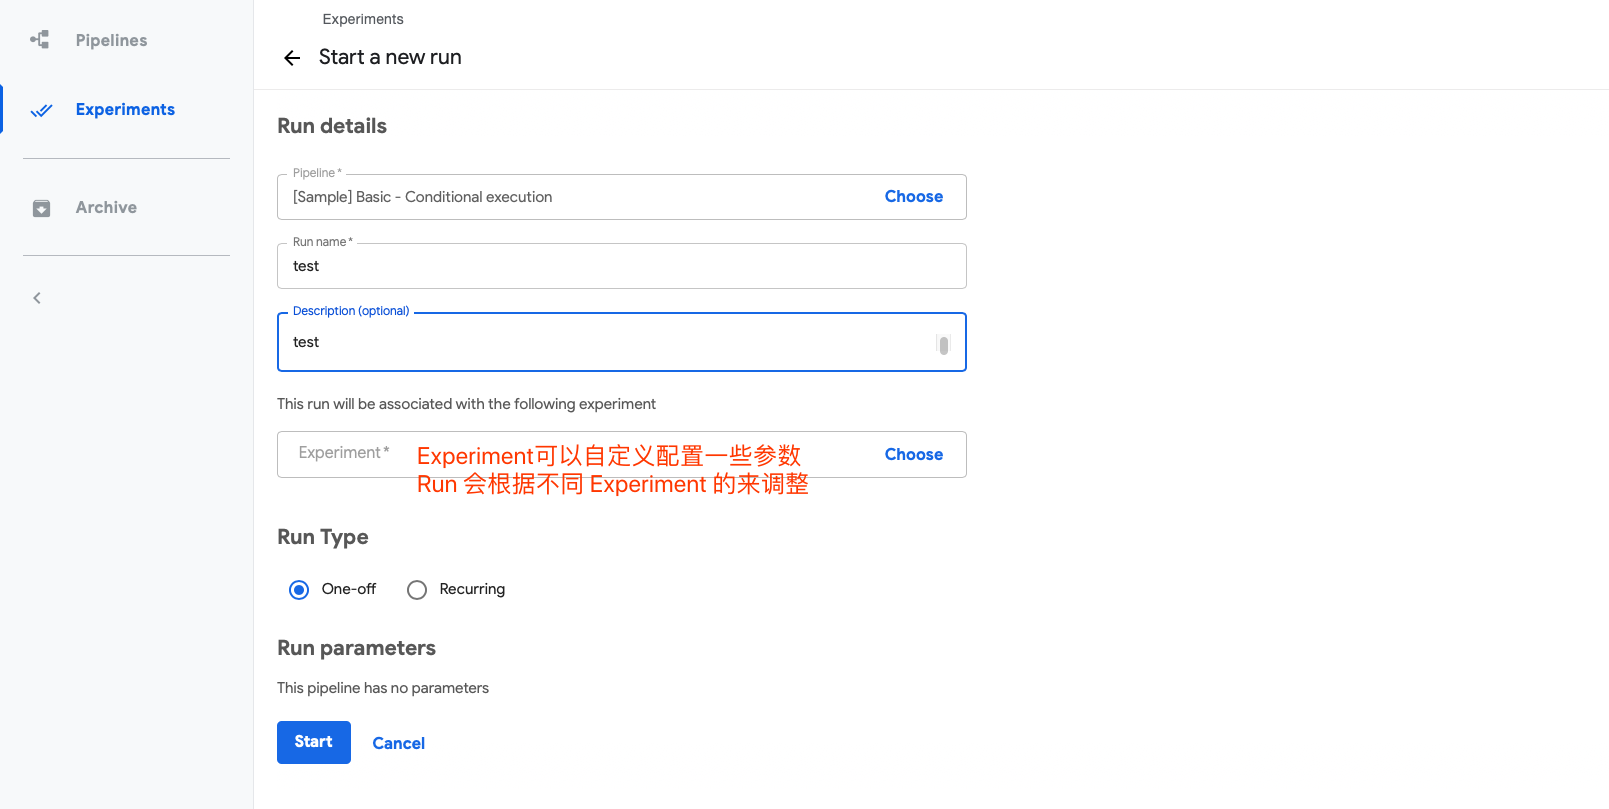1609x809 pixels.
Task: Click the Pipeline field showing Conditional execution
Action: click(570, 198)
